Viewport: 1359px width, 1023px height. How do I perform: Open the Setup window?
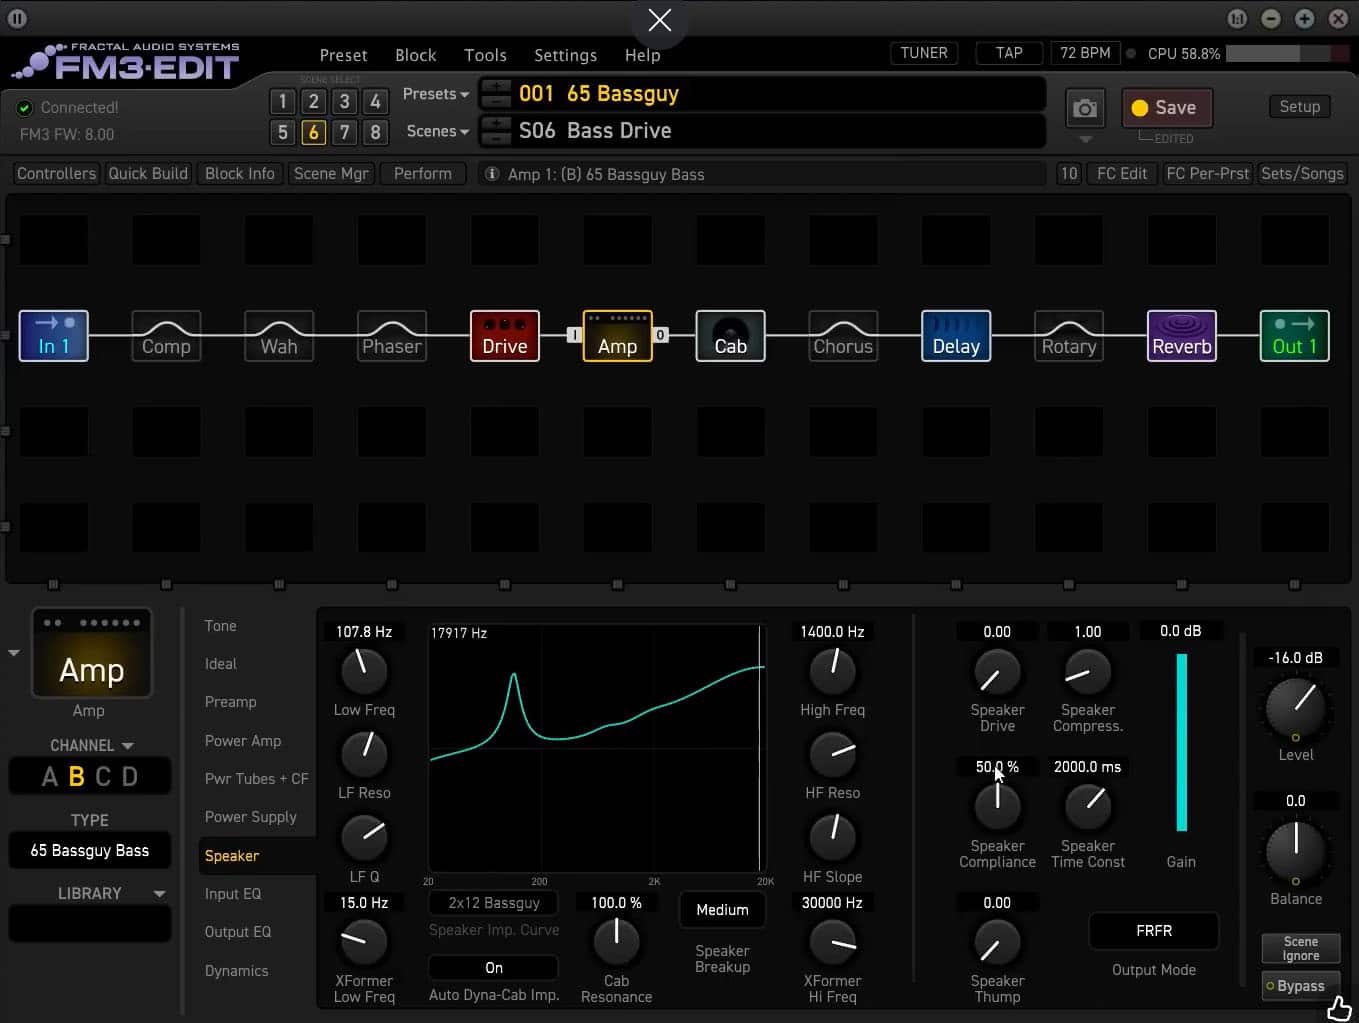(1300, 107)
